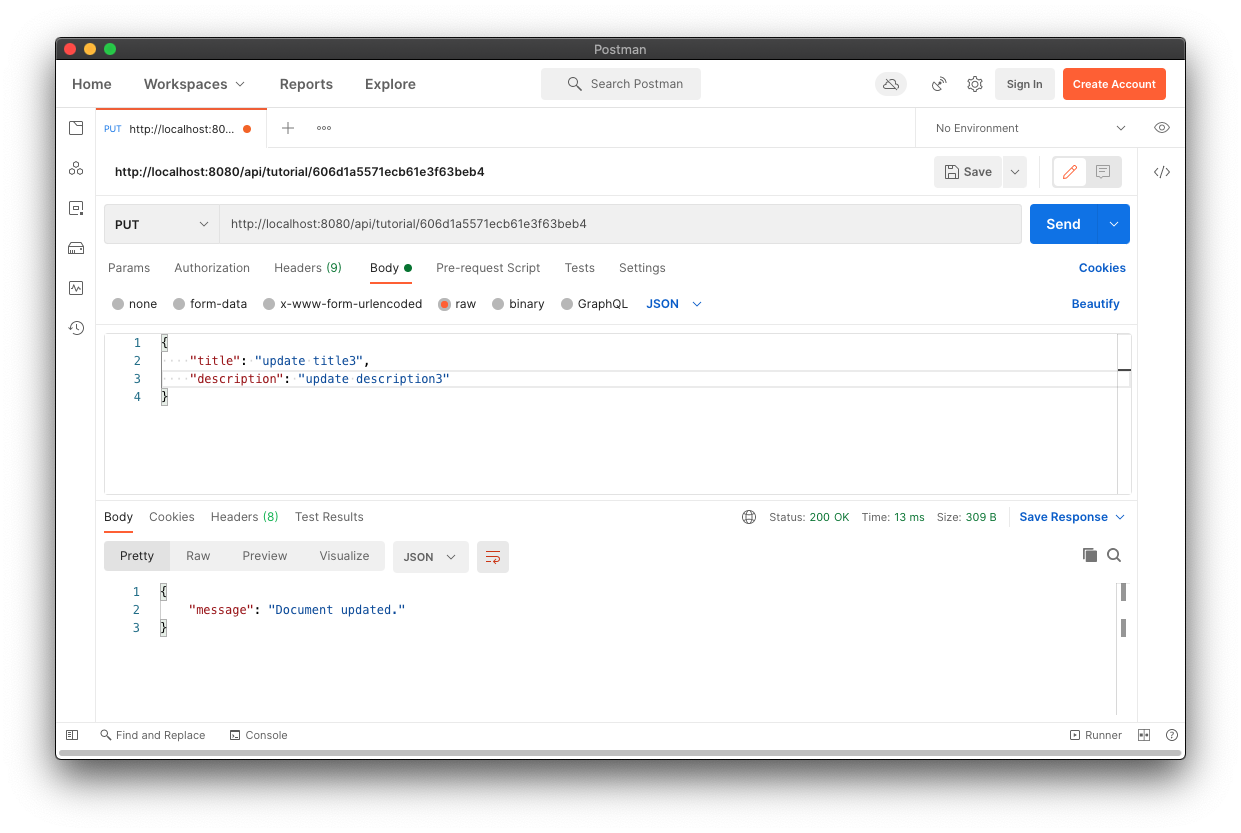Select the 'binary' body type radio

pyautogui.click(x=498, y=304)
